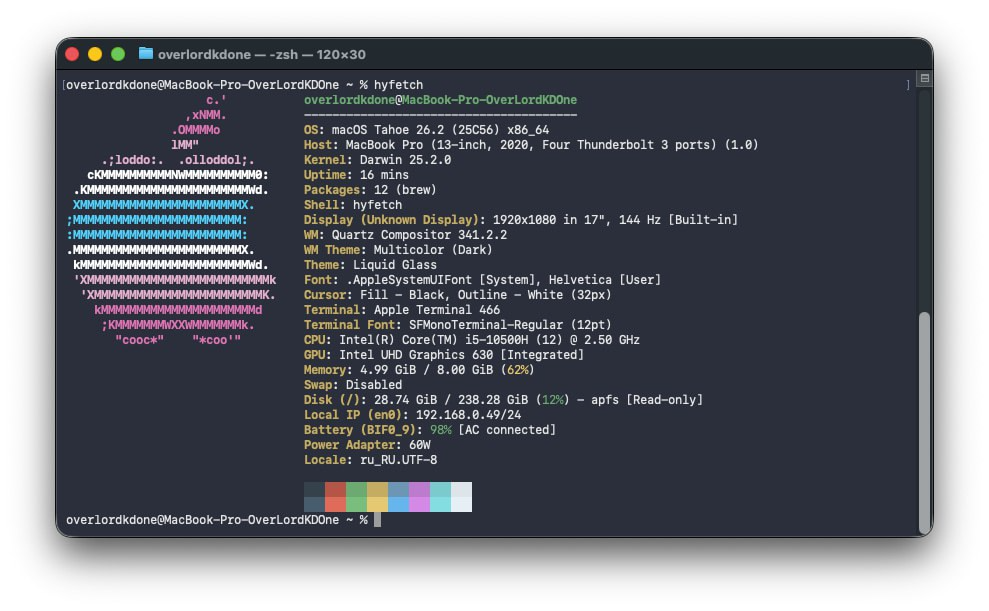Click the 'Battery (BIF0_9): 98%' line
This screenshot has height=611, width=989.
coord(430,430)
